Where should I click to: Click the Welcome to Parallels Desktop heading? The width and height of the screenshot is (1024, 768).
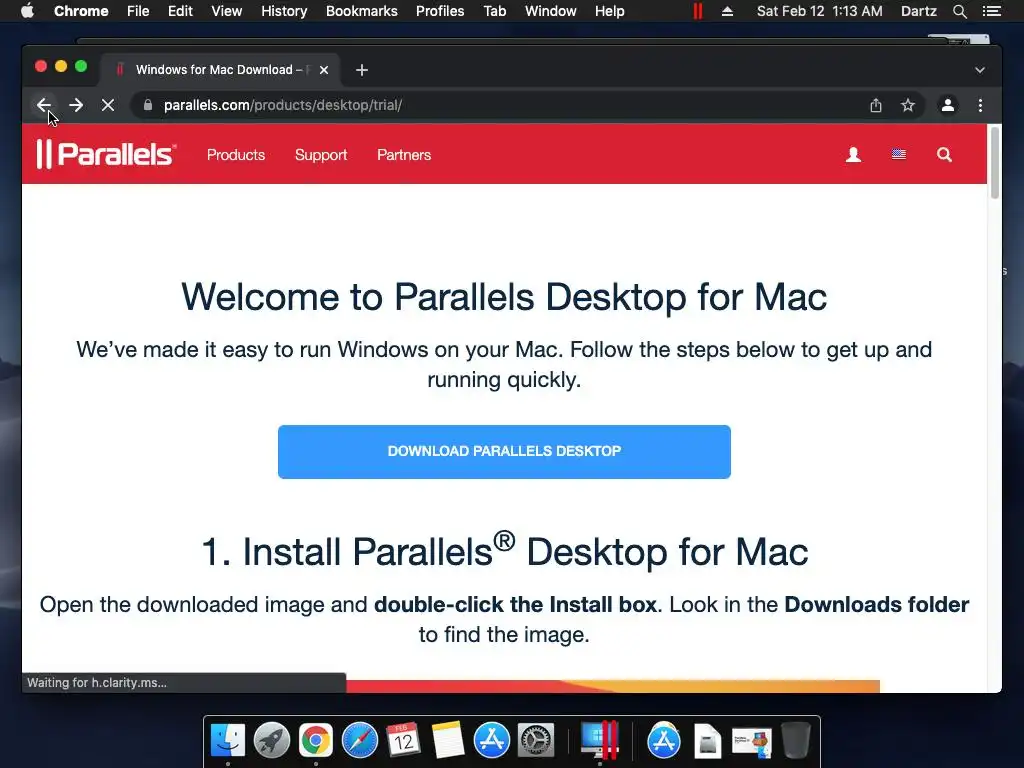(504, 297)
